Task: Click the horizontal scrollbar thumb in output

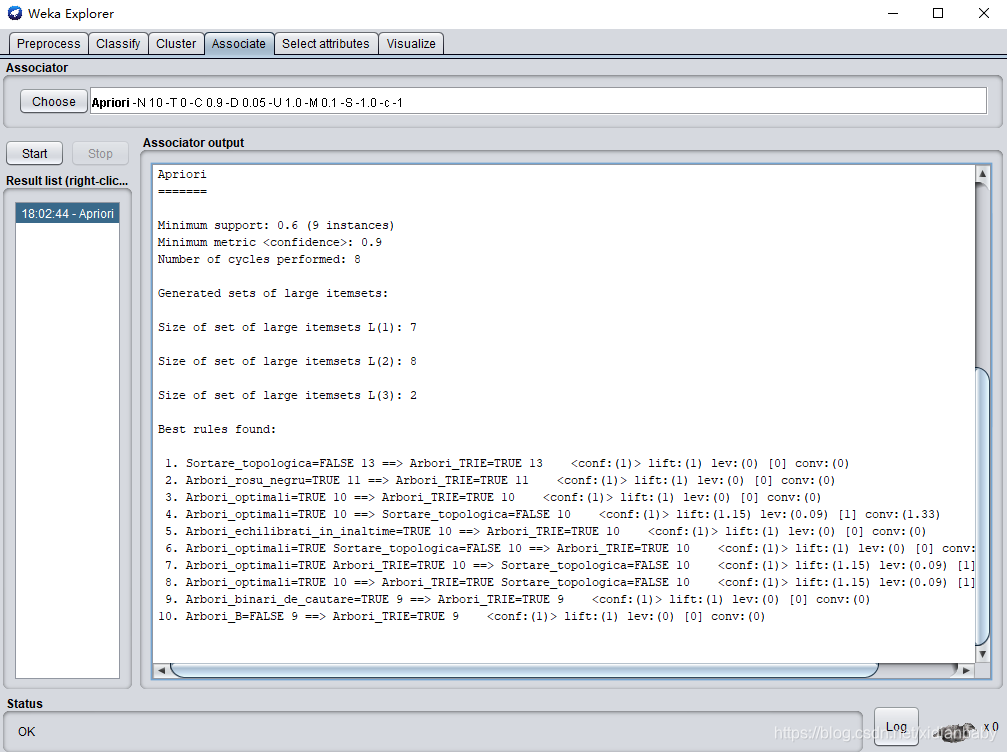Action: pos(524,670)
